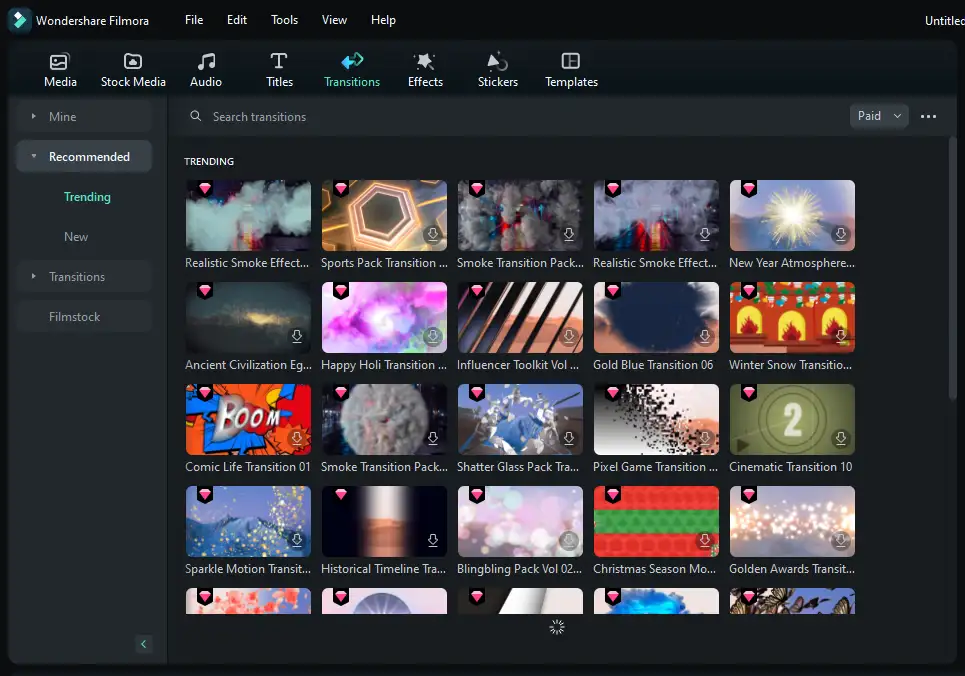Open the Stickers panel
Image resolution: width=965 pixels, height=676 pixels.
click(x=497, y=62)
